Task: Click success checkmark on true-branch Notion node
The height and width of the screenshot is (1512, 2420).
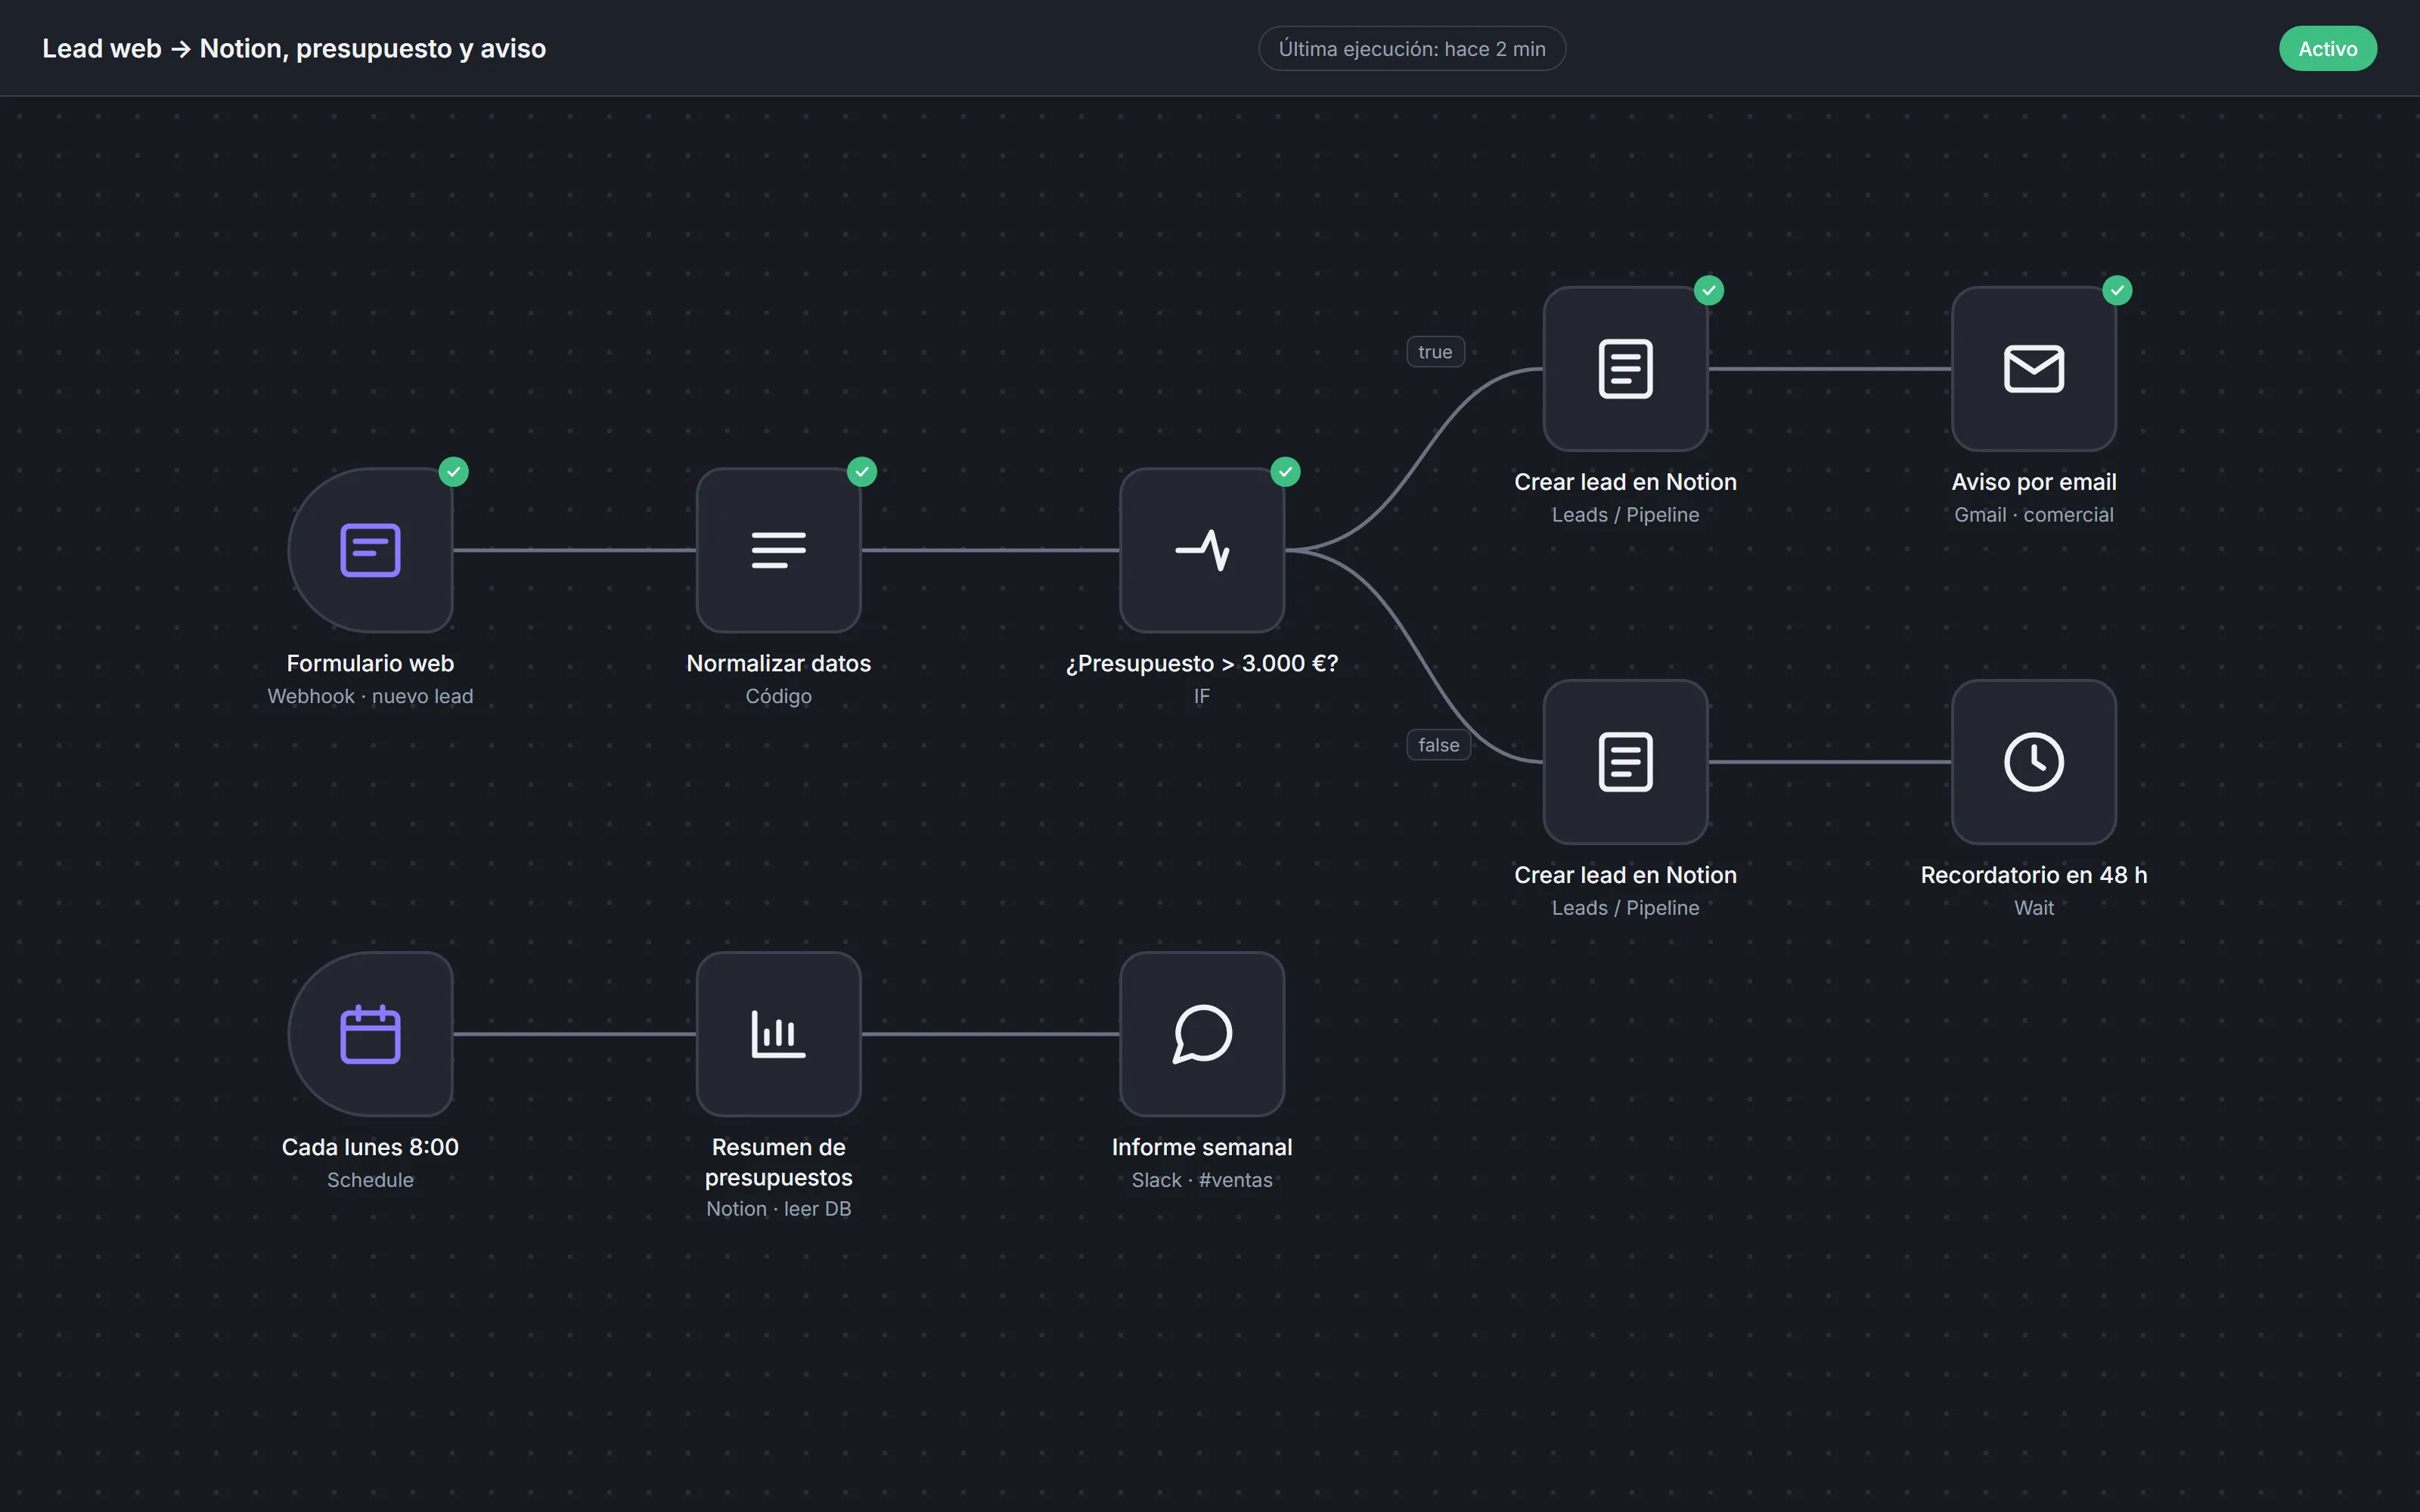Action: (x=1709, y=290)
